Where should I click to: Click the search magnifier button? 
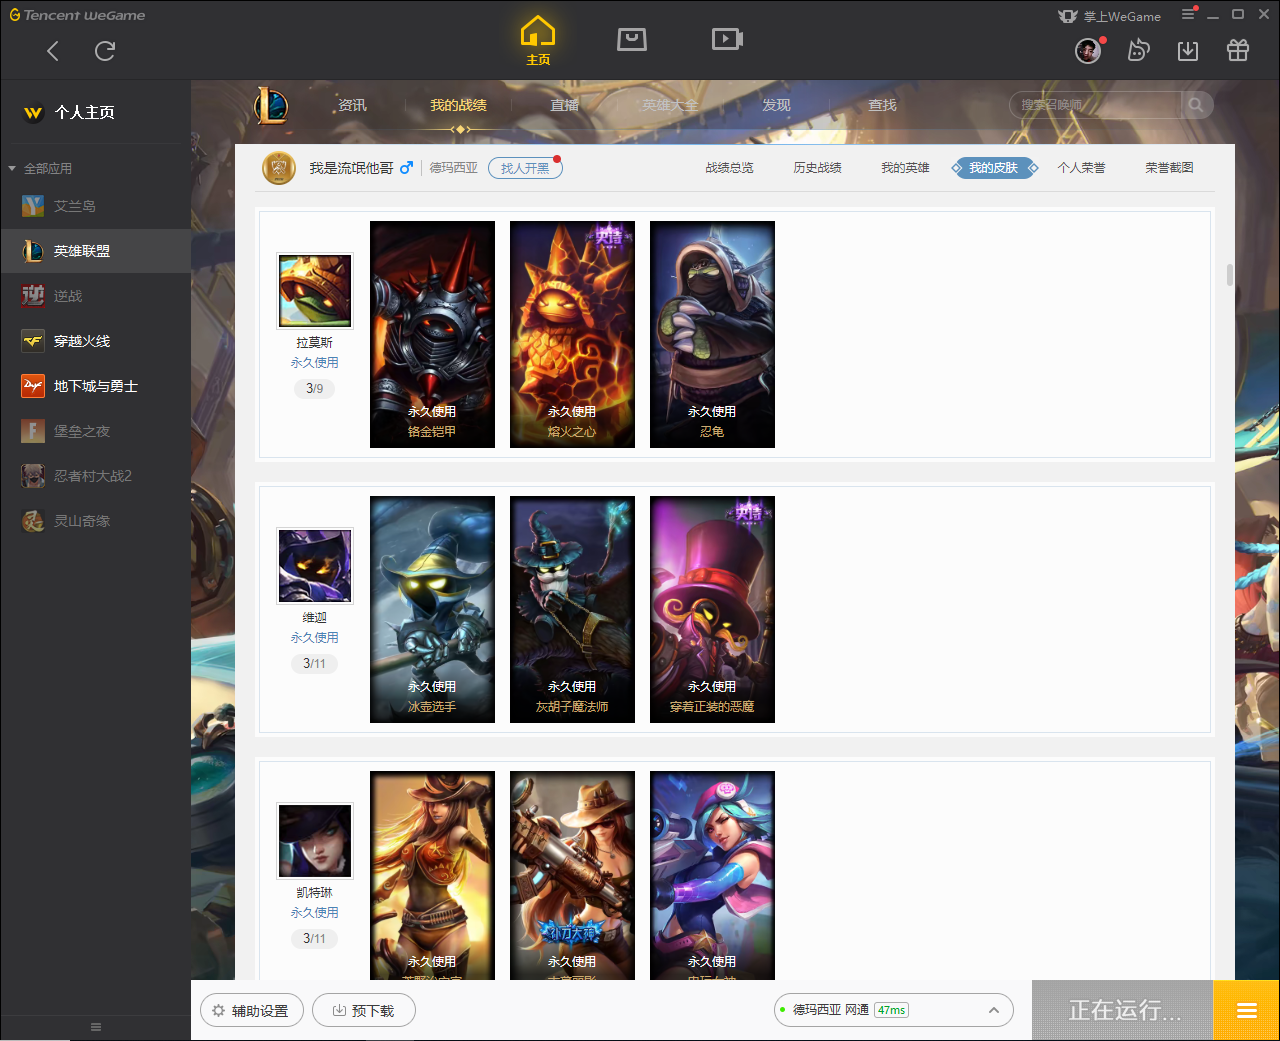pos(1196,105)
